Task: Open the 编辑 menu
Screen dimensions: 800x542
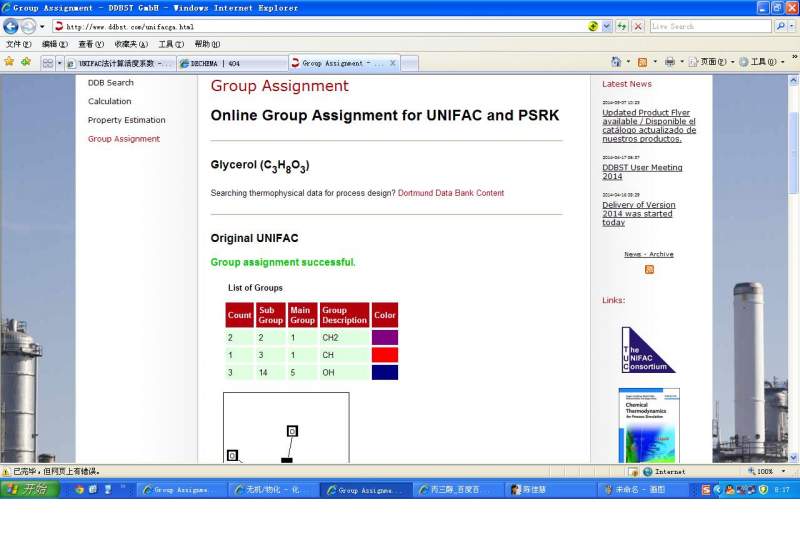Action: click(55, 44)
